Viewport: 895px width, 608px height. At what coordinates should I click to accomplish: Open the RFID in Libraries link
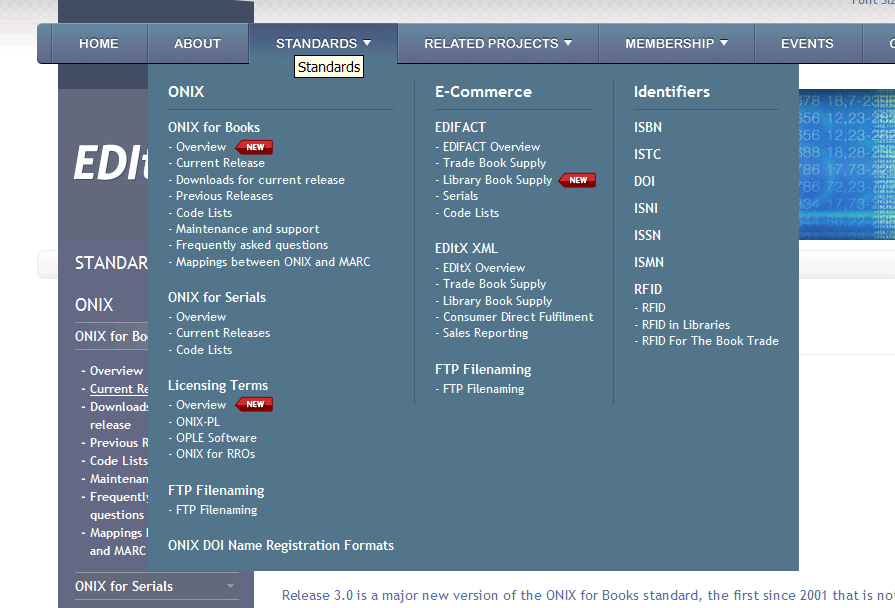coord(686,325)
